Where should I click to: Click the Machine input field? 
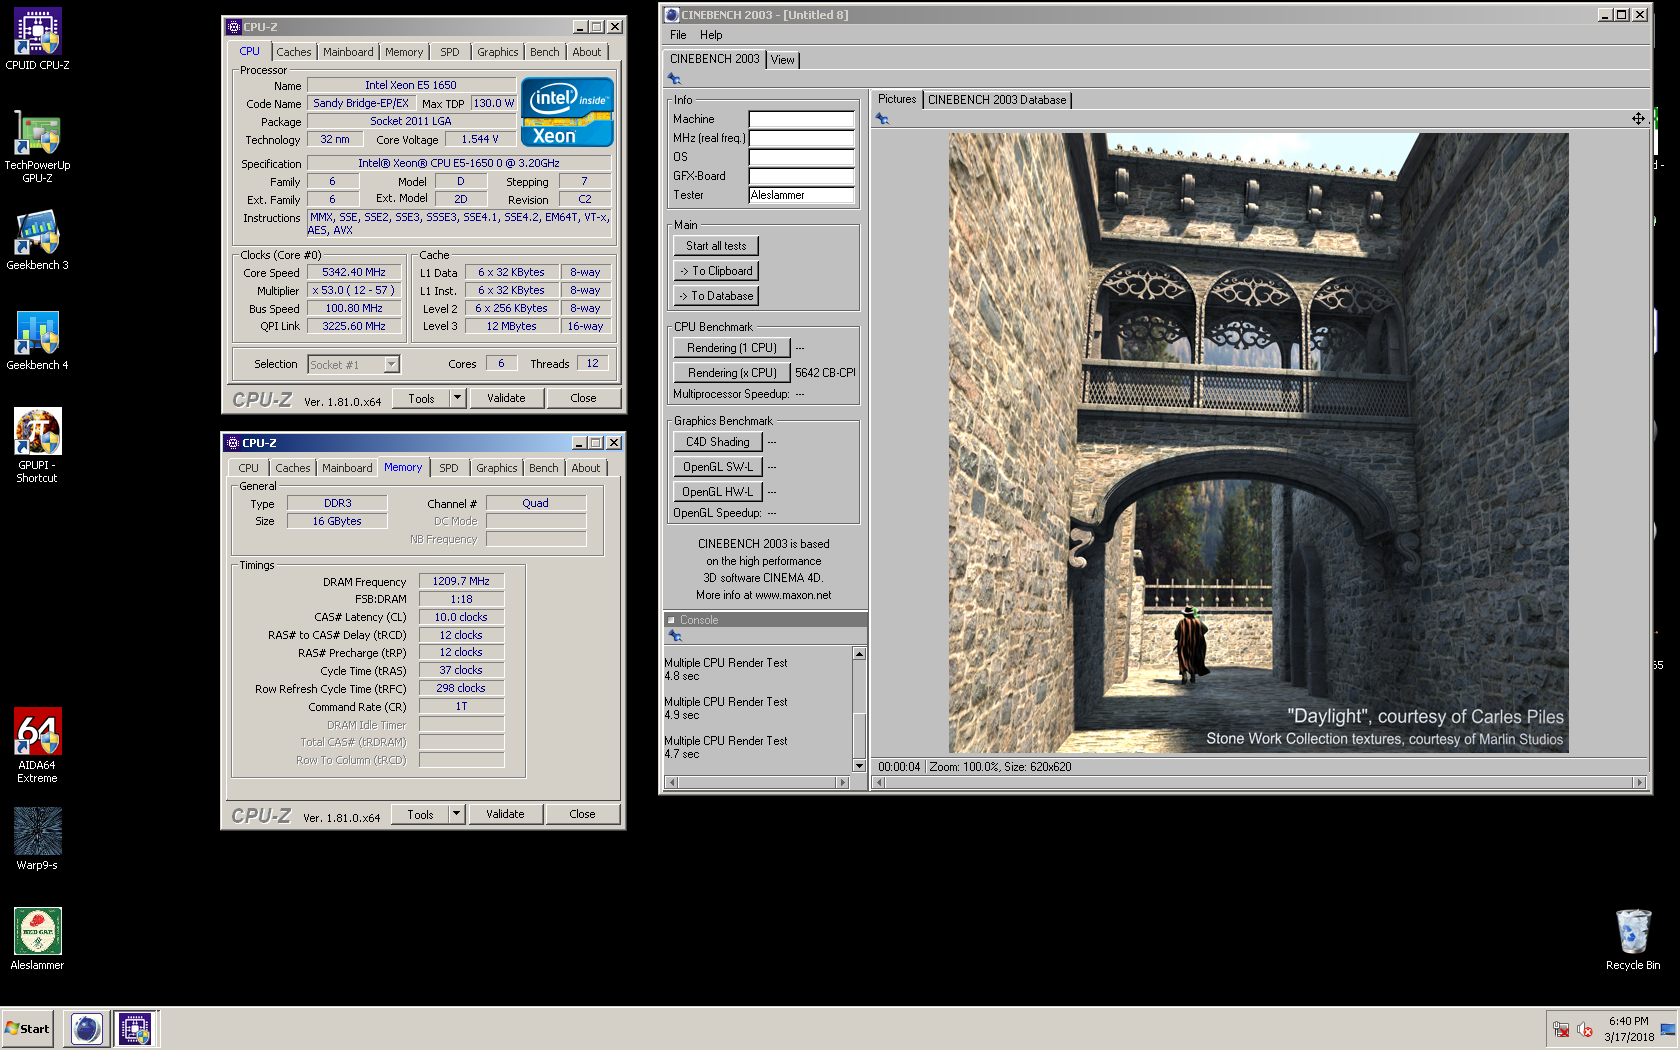(x=802, y=119)
